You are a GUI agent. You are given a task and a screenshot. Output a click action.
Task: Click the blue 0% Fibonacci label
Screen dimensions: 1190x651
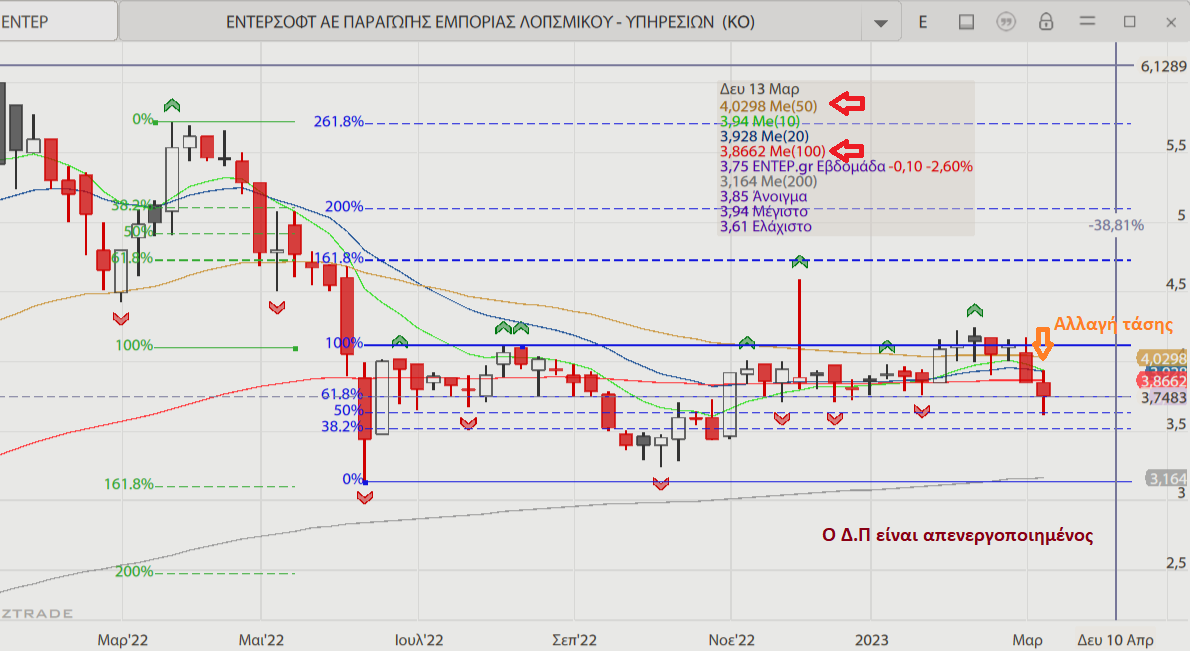352,479
